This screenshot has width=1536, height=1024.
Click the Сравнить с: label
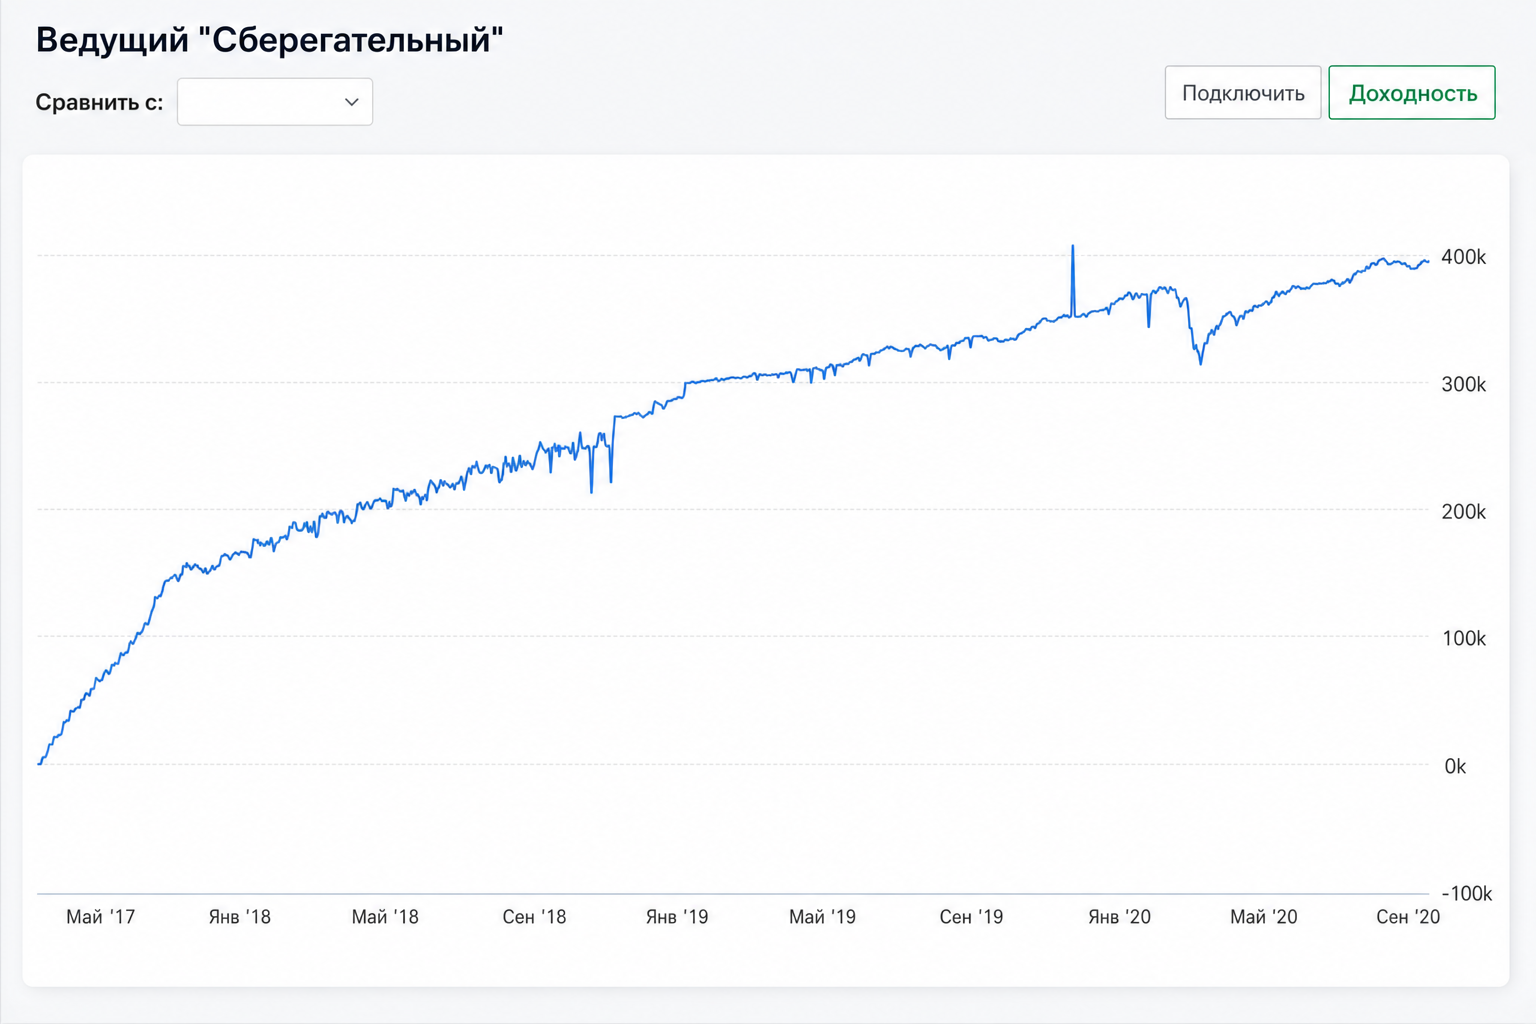pos(99,102)
